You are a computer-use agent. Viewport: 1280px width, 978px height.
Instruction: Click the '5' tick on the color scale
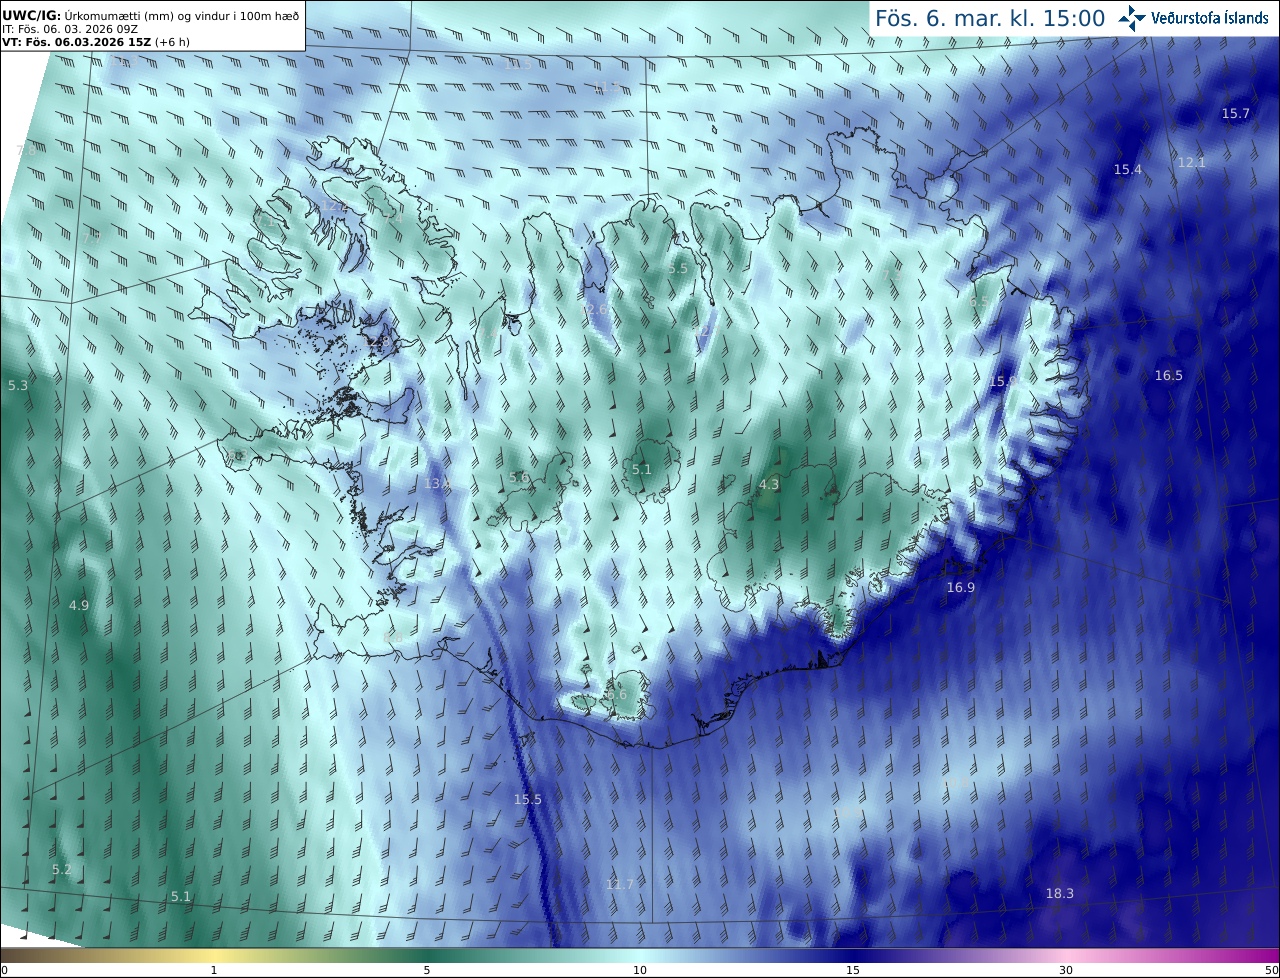[x=427, y=971]
